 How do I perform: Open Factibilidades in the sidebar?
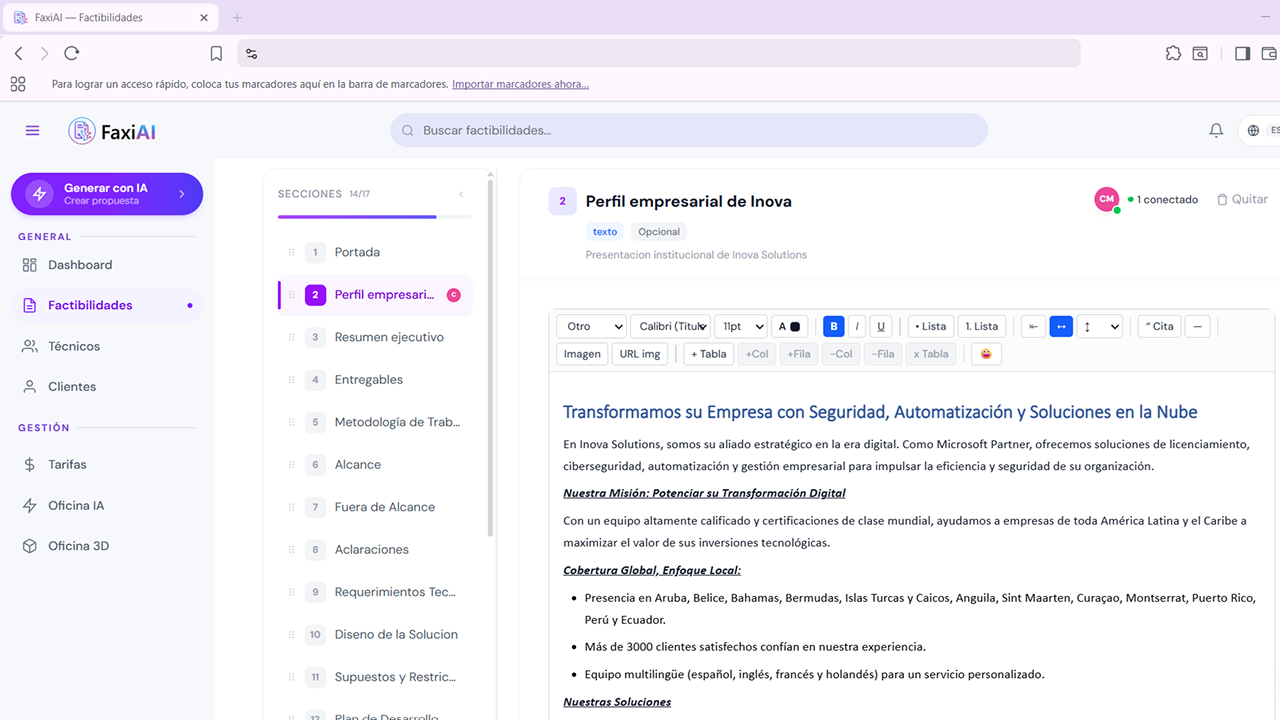click(x=107, y=305)
